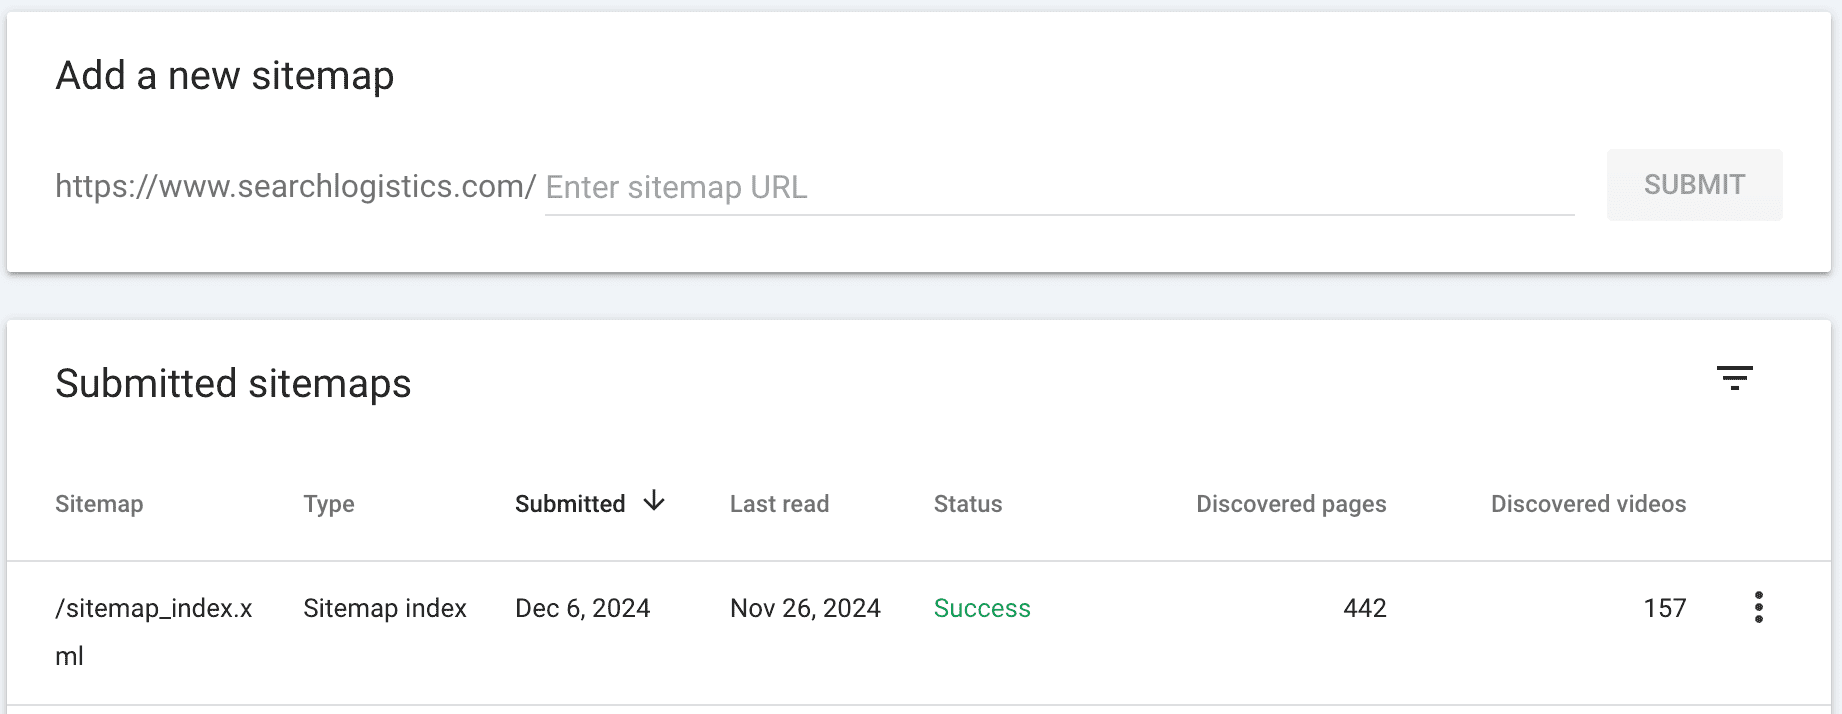
Task: Click the Enter sitemap URL field
Action: pyautogui.click(x=1058, y=187)
